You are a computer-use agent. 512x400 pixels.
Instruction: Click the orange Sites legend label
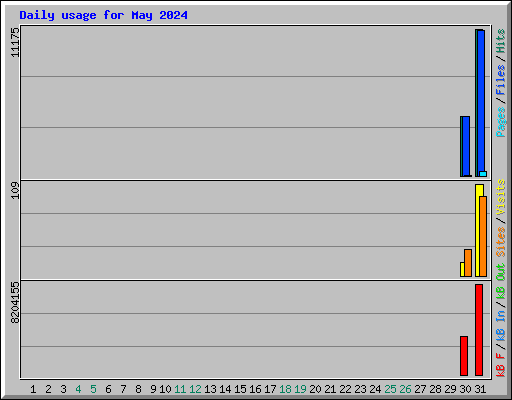501,241
